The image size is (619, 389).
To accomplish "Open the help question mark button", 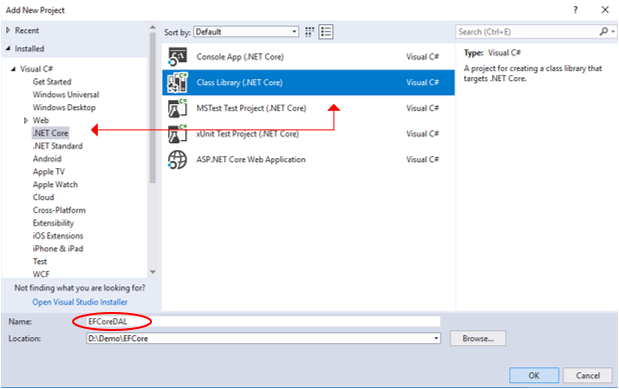I will click(575, 10).
